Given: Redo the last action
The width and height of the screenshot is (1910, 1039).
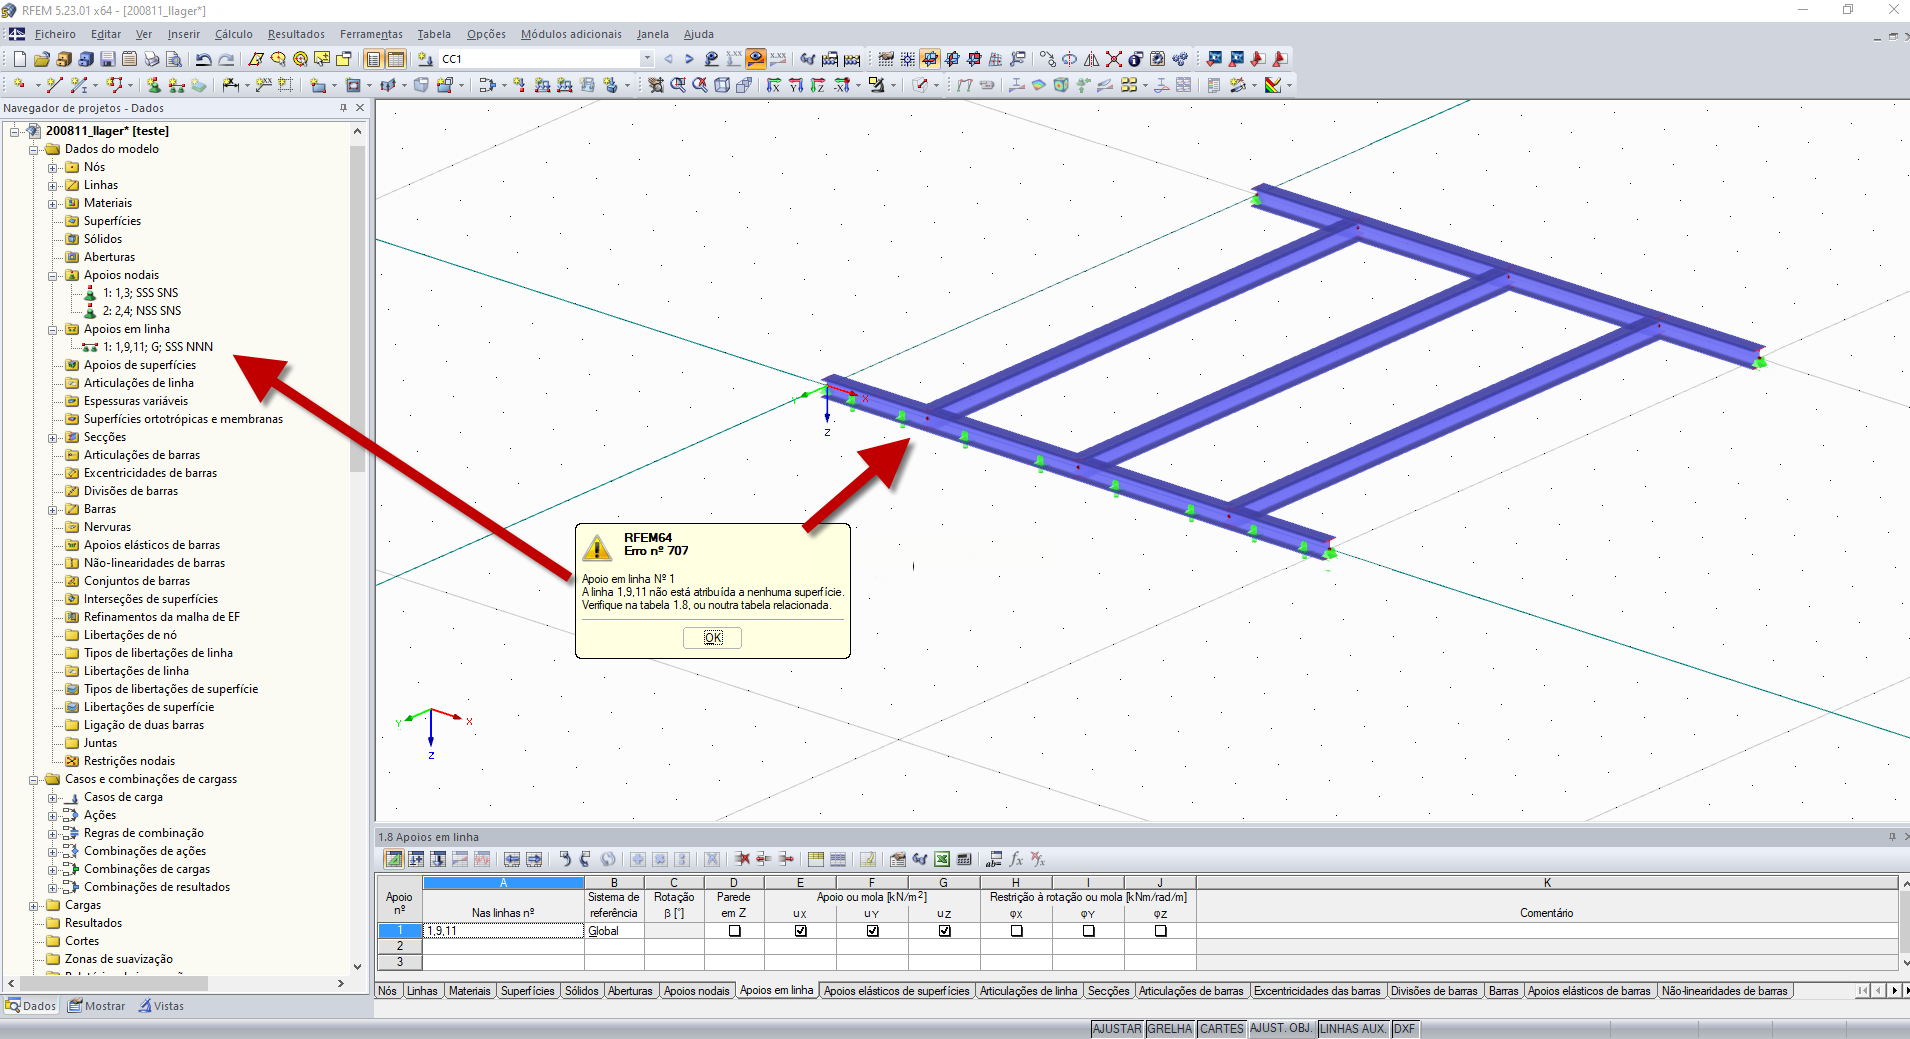Looking at the screenshot, I should 226,59.
